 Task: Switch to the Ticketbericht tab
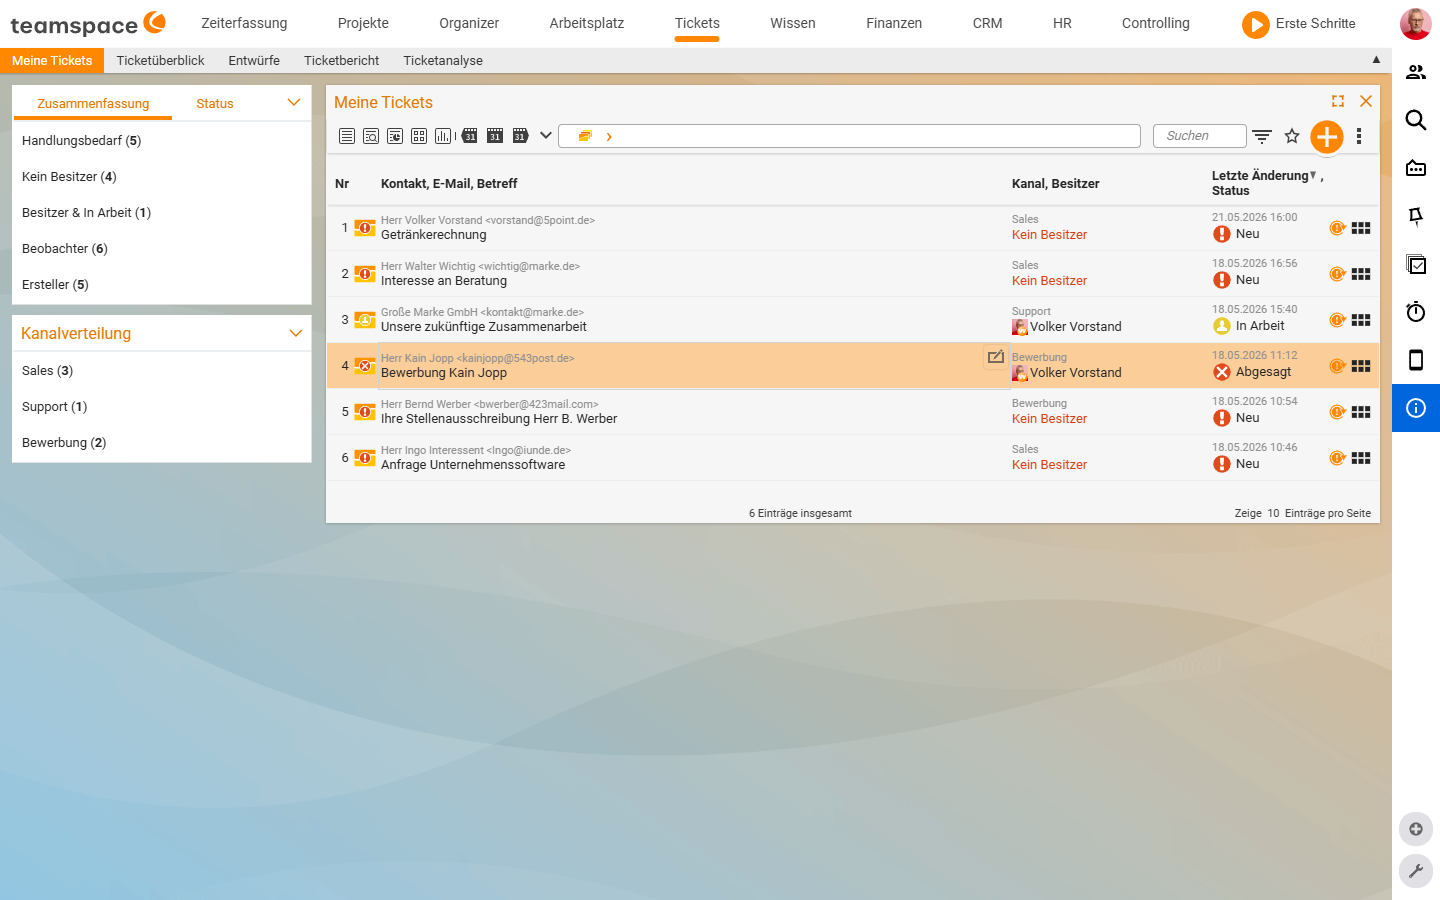tap(342, 61)
